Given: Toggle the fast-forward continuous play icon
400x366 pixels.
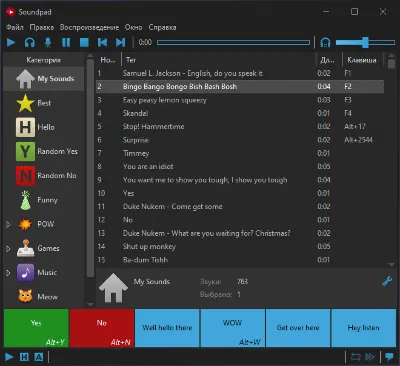Looking at the screenshot, I should tap(370, 357).
